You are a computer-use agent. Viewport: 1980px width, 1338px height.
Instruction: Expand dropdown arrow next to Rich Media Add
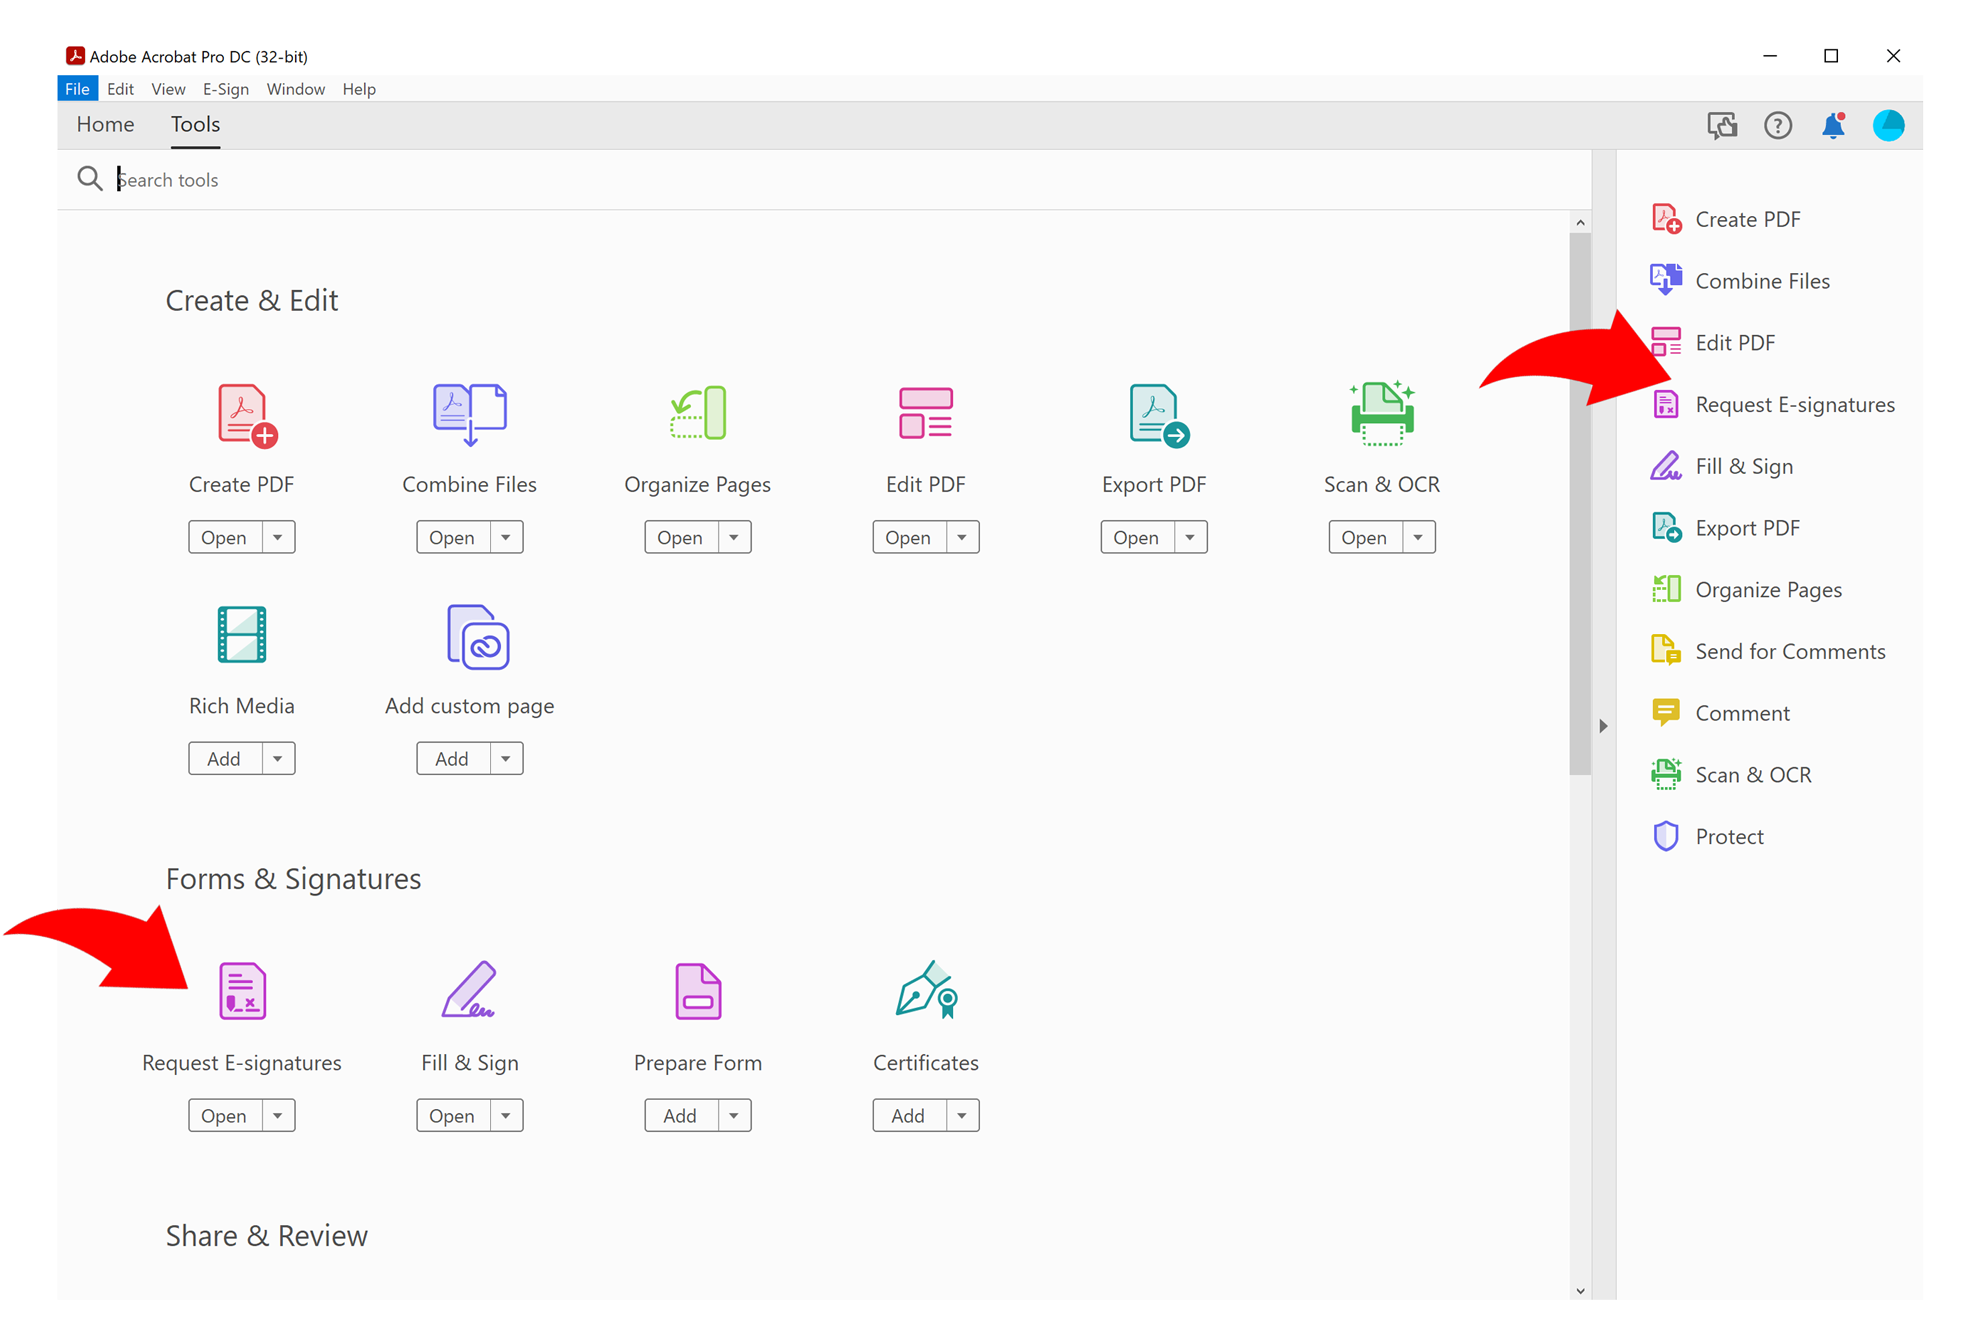pyautogui.click(x=278, y=759)
